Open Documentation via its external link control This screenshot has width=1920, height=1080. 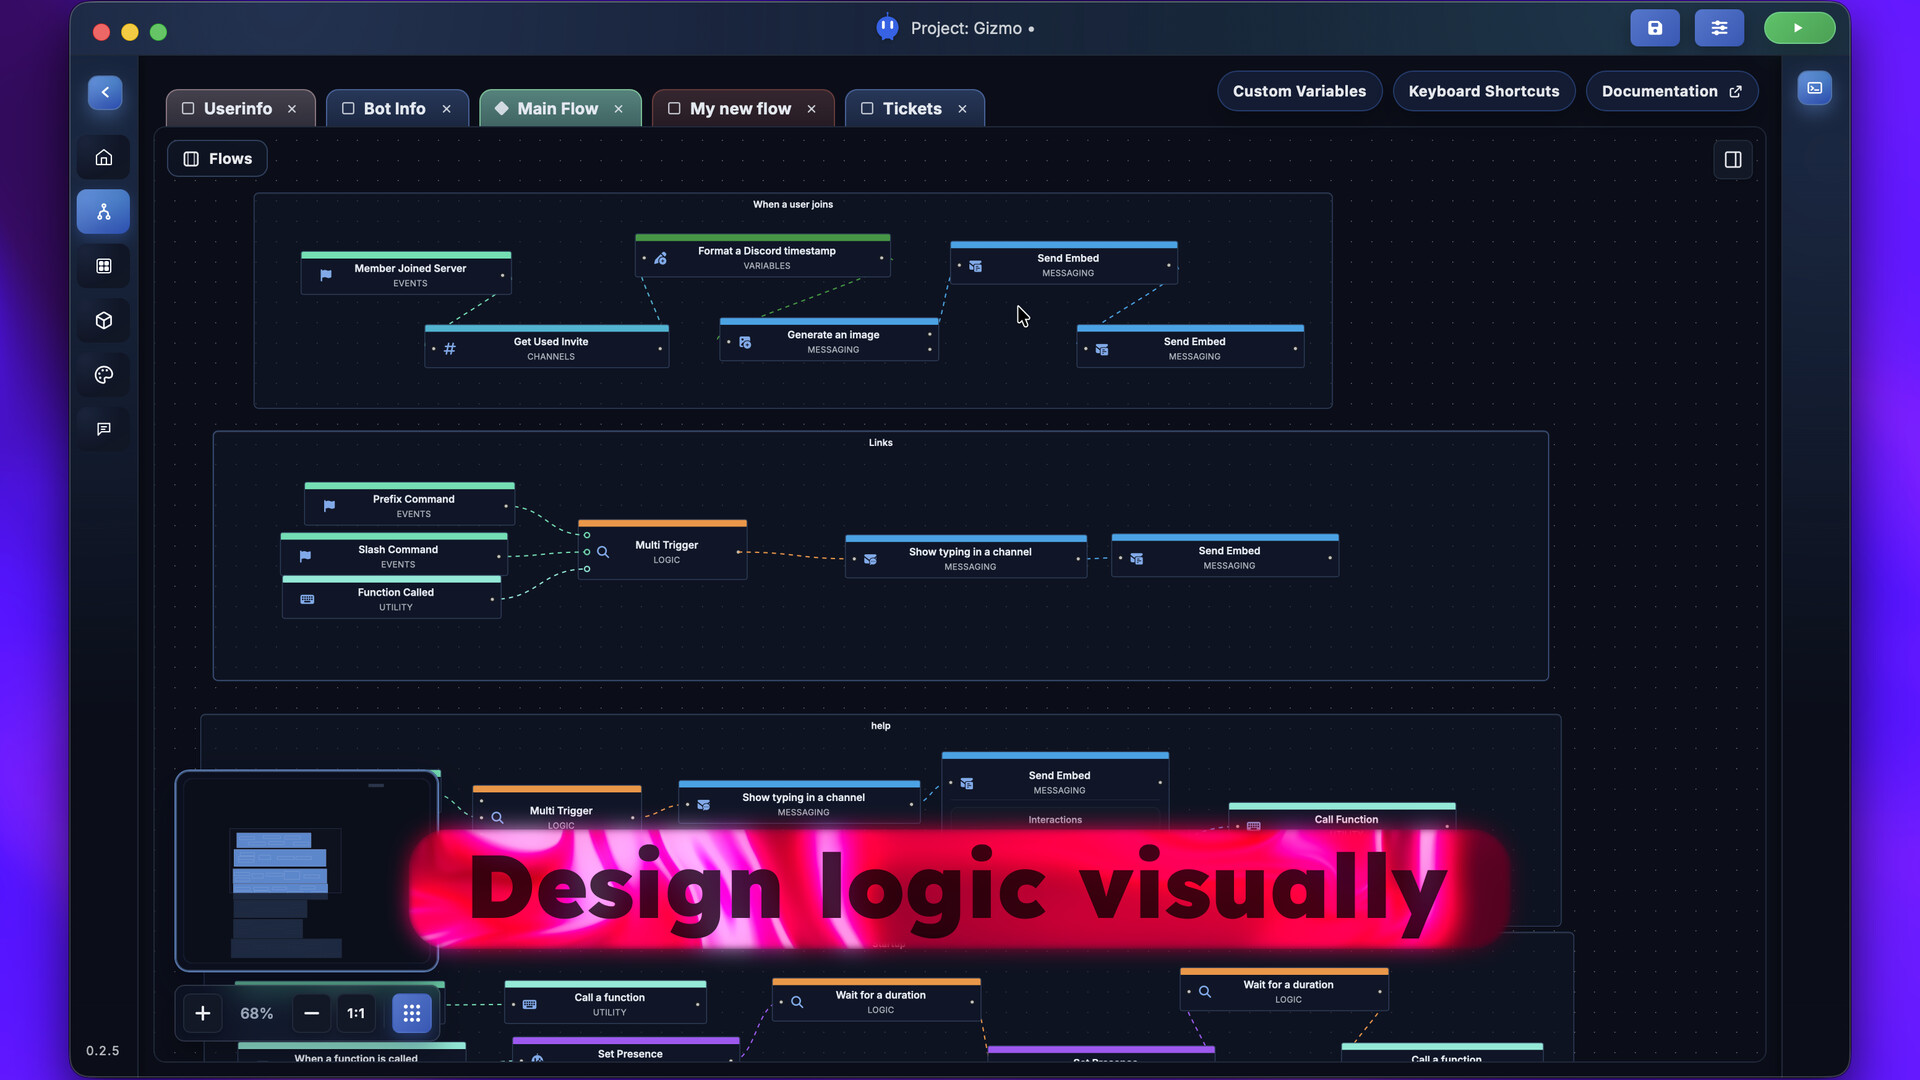(x=1735, y=91)
